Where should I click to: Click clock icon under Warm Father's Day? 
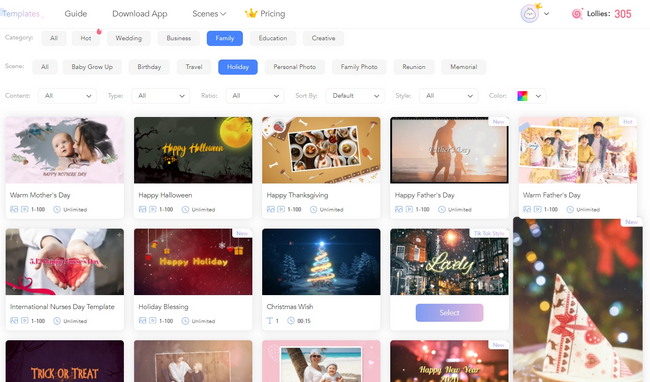coord(570,210)
